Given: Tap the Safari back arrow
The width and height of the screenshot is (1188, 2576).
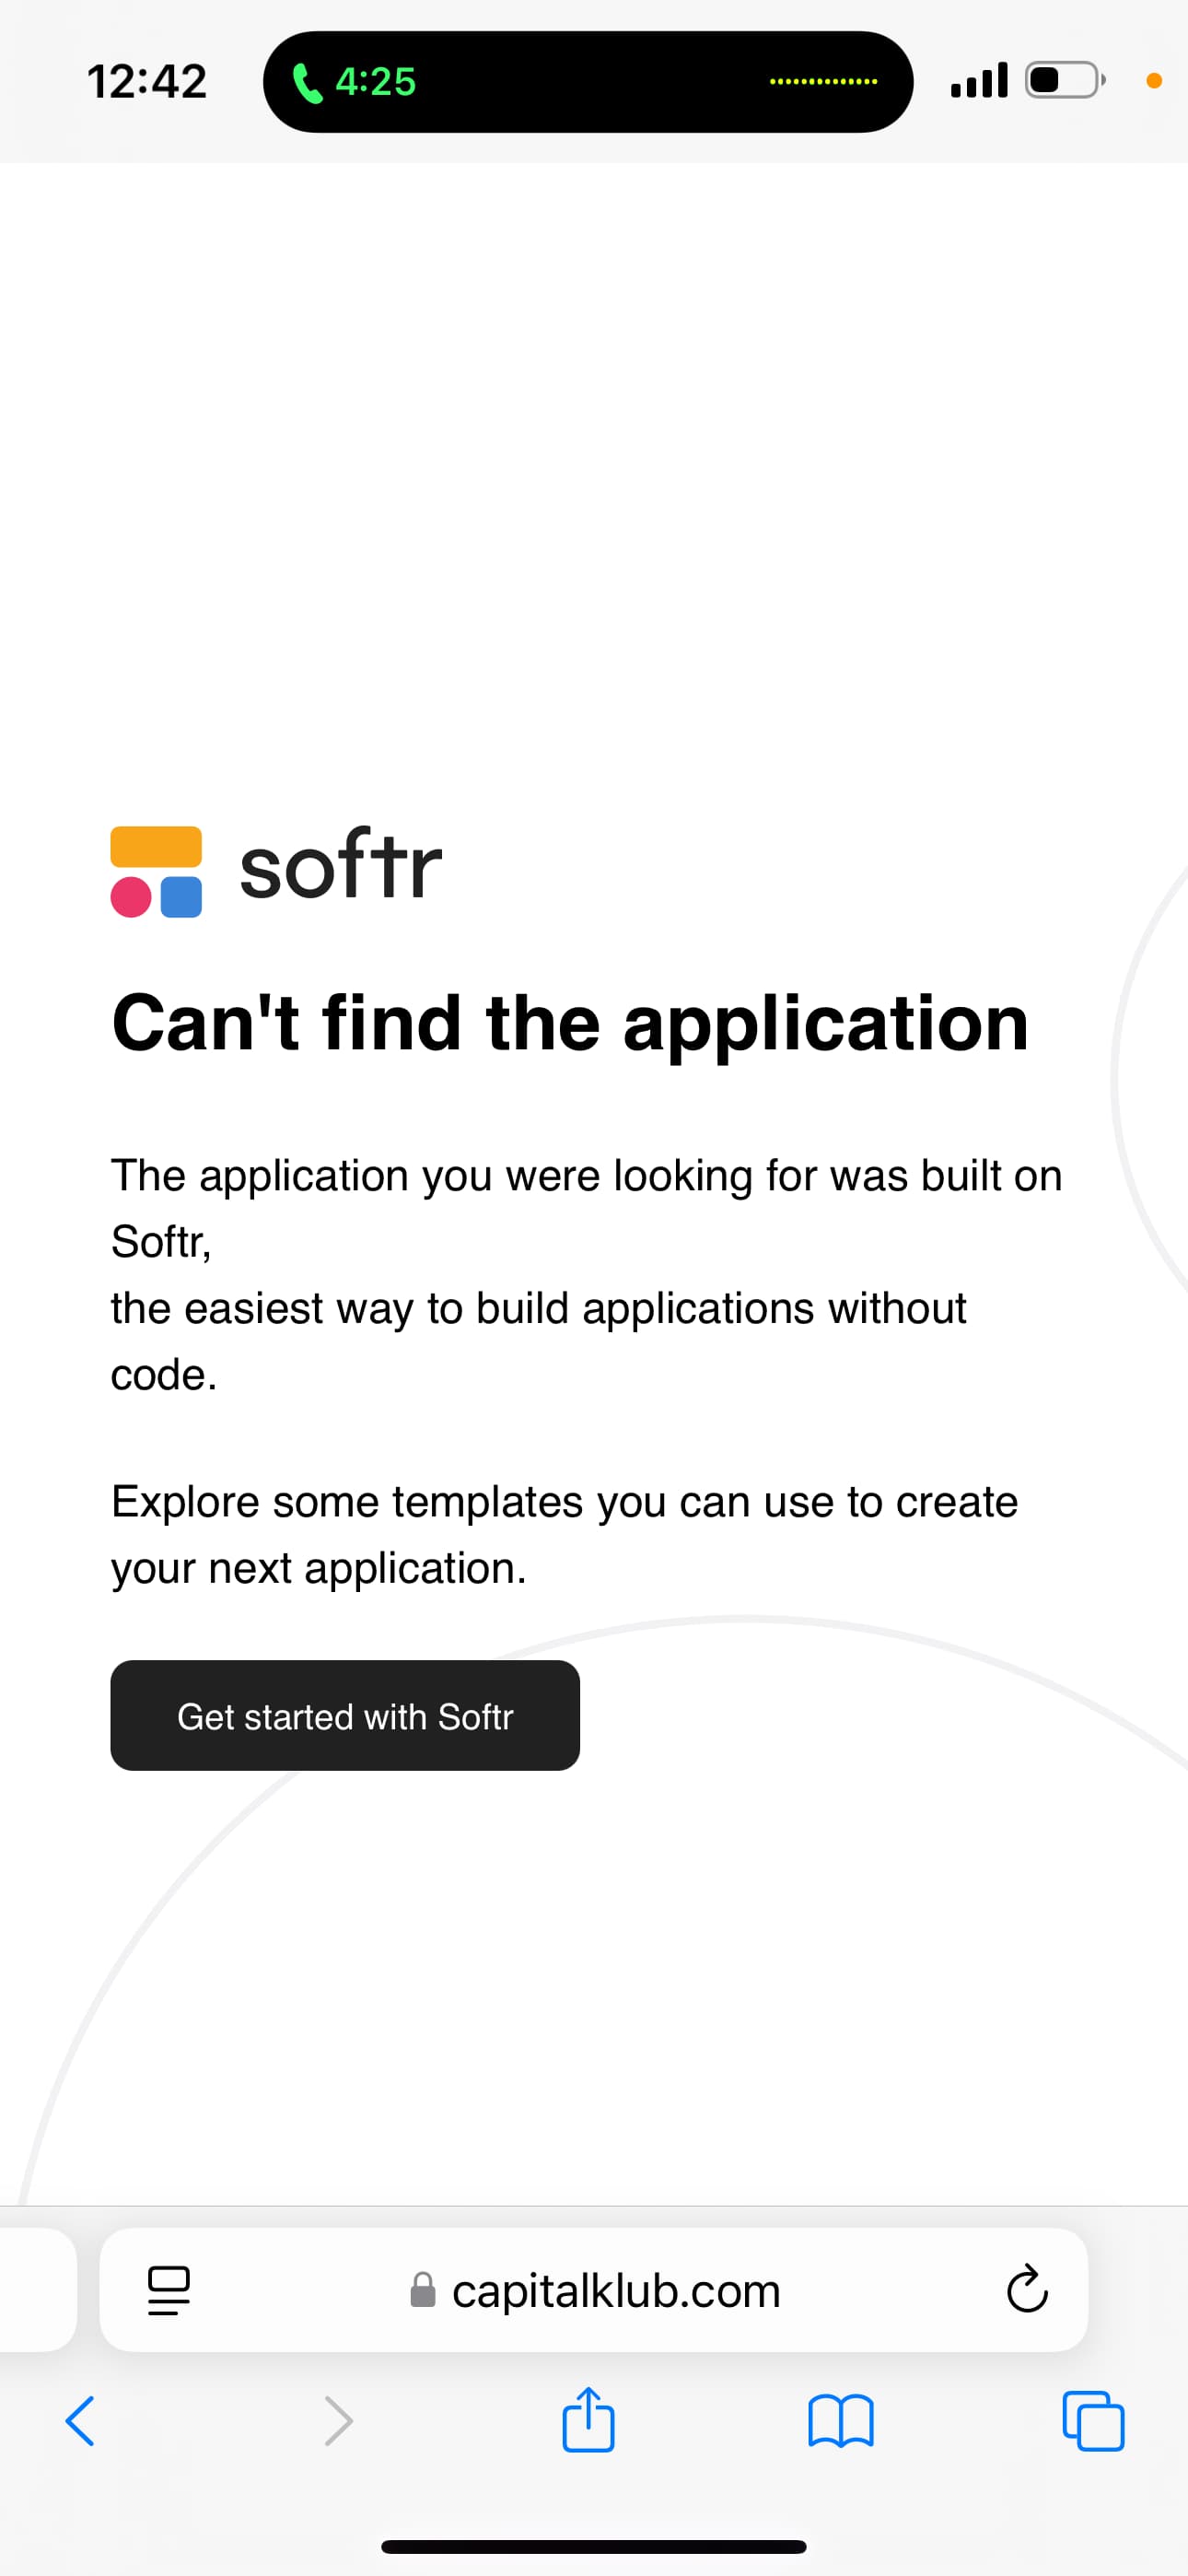Looking at the screenshot, I should tap(80, 2421).
